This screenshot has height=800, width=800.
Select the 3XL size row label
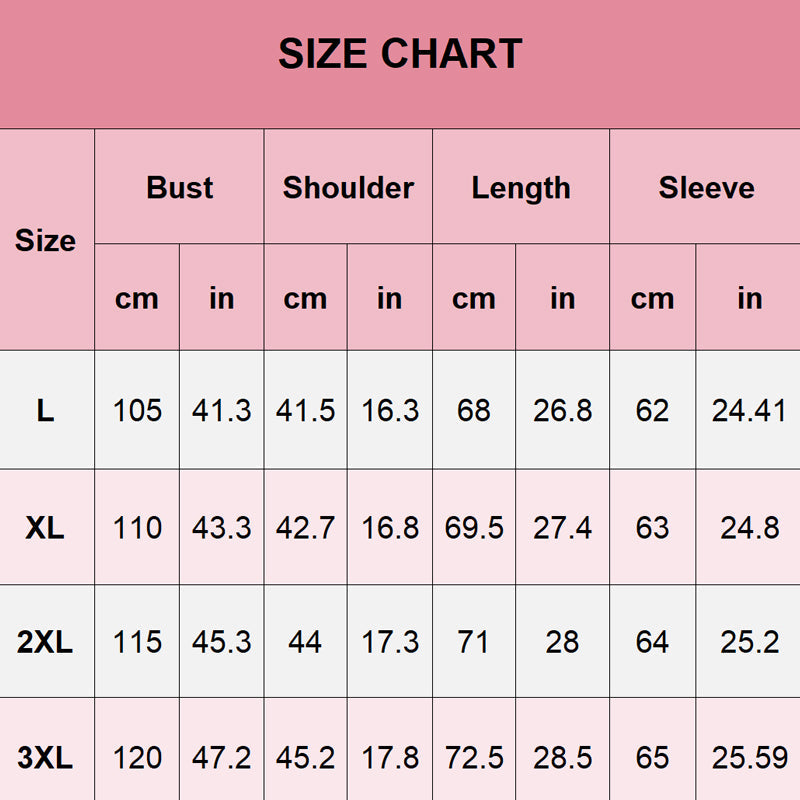pyautogui.click(x=46, y=759)
